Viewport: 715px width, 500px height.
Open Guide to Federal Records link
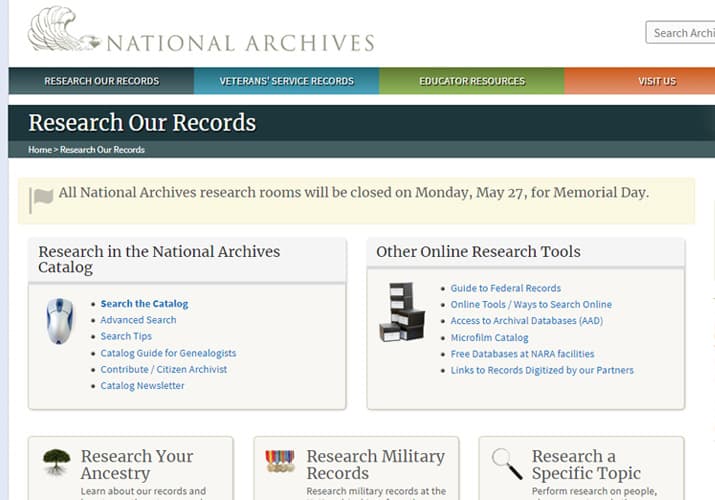[506, 288]
